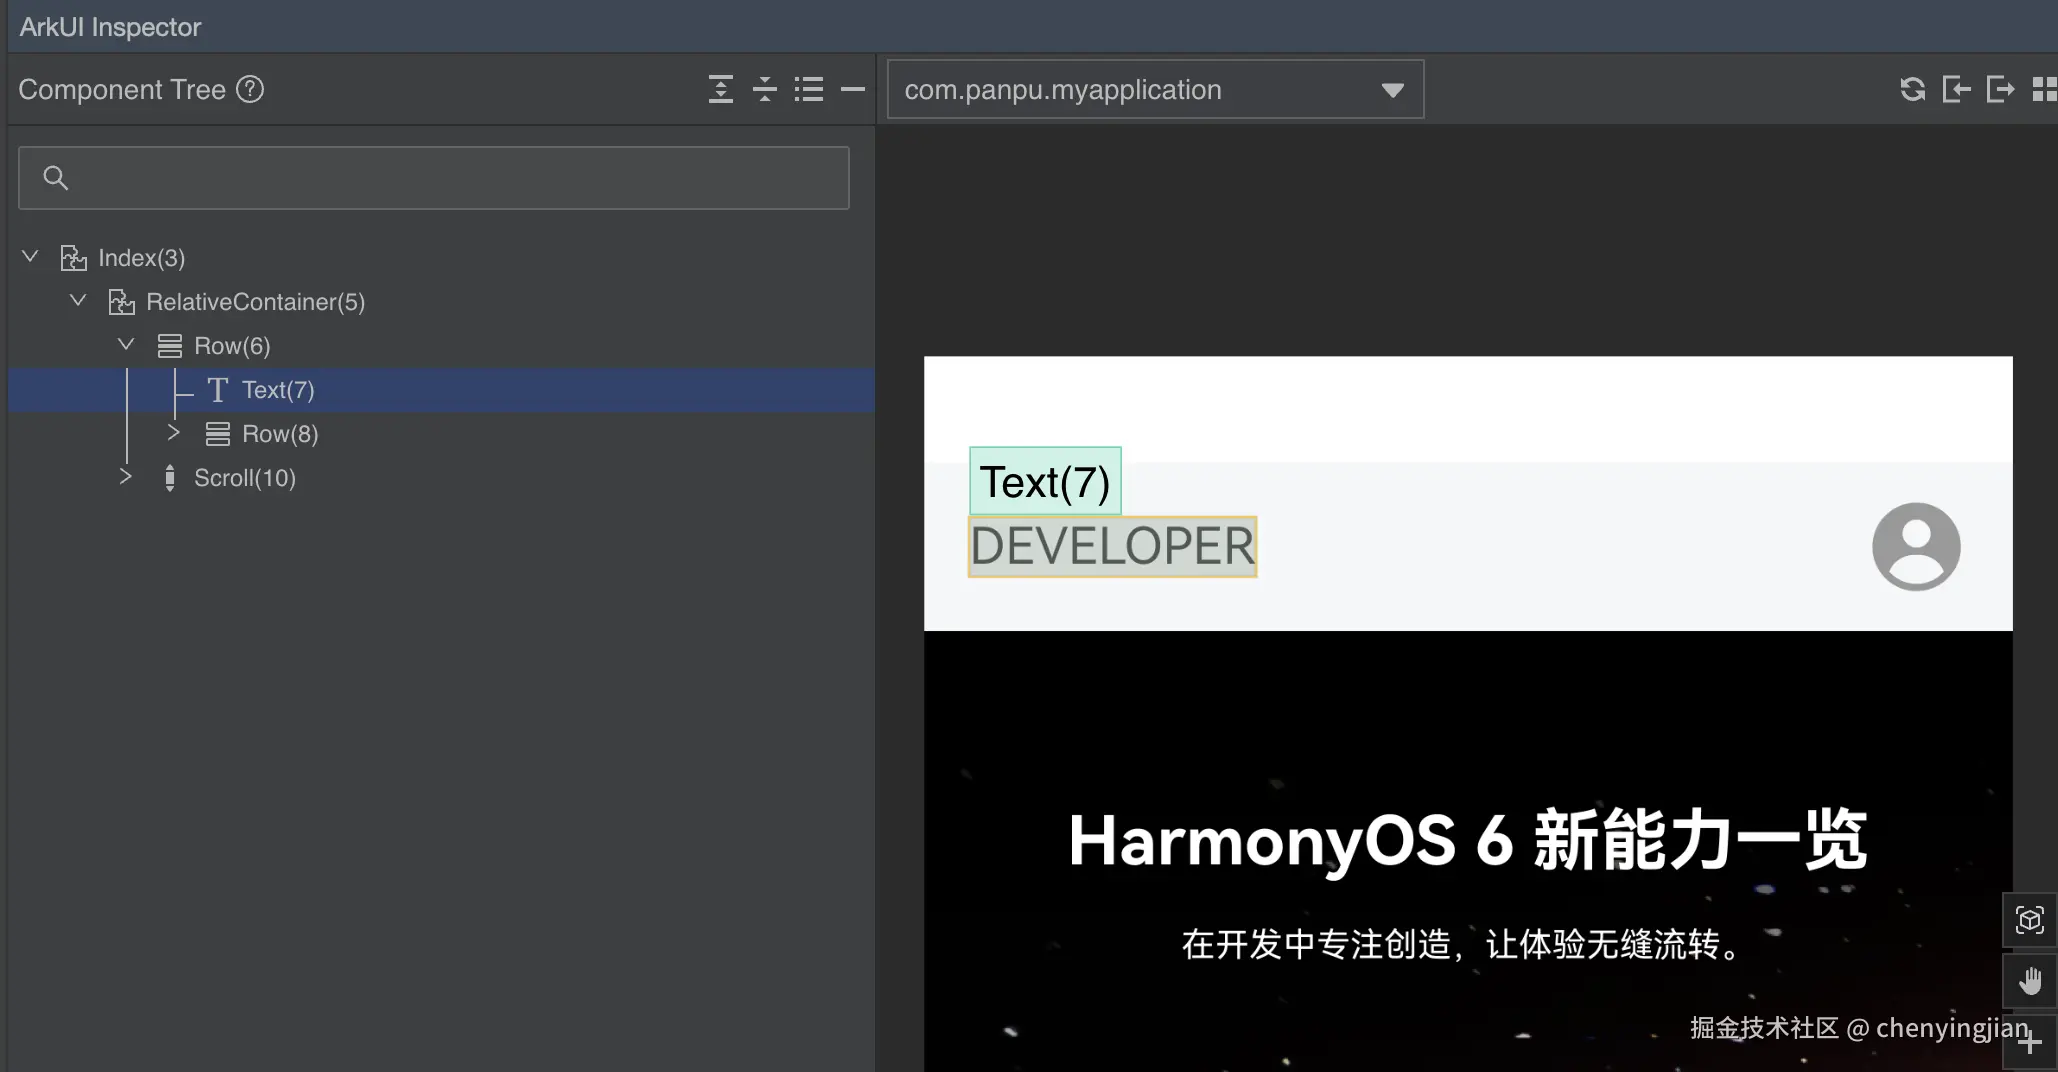Select the Row(8) tree item
This screenshot has height=1072, width=2058.
(x=441, y=434)
